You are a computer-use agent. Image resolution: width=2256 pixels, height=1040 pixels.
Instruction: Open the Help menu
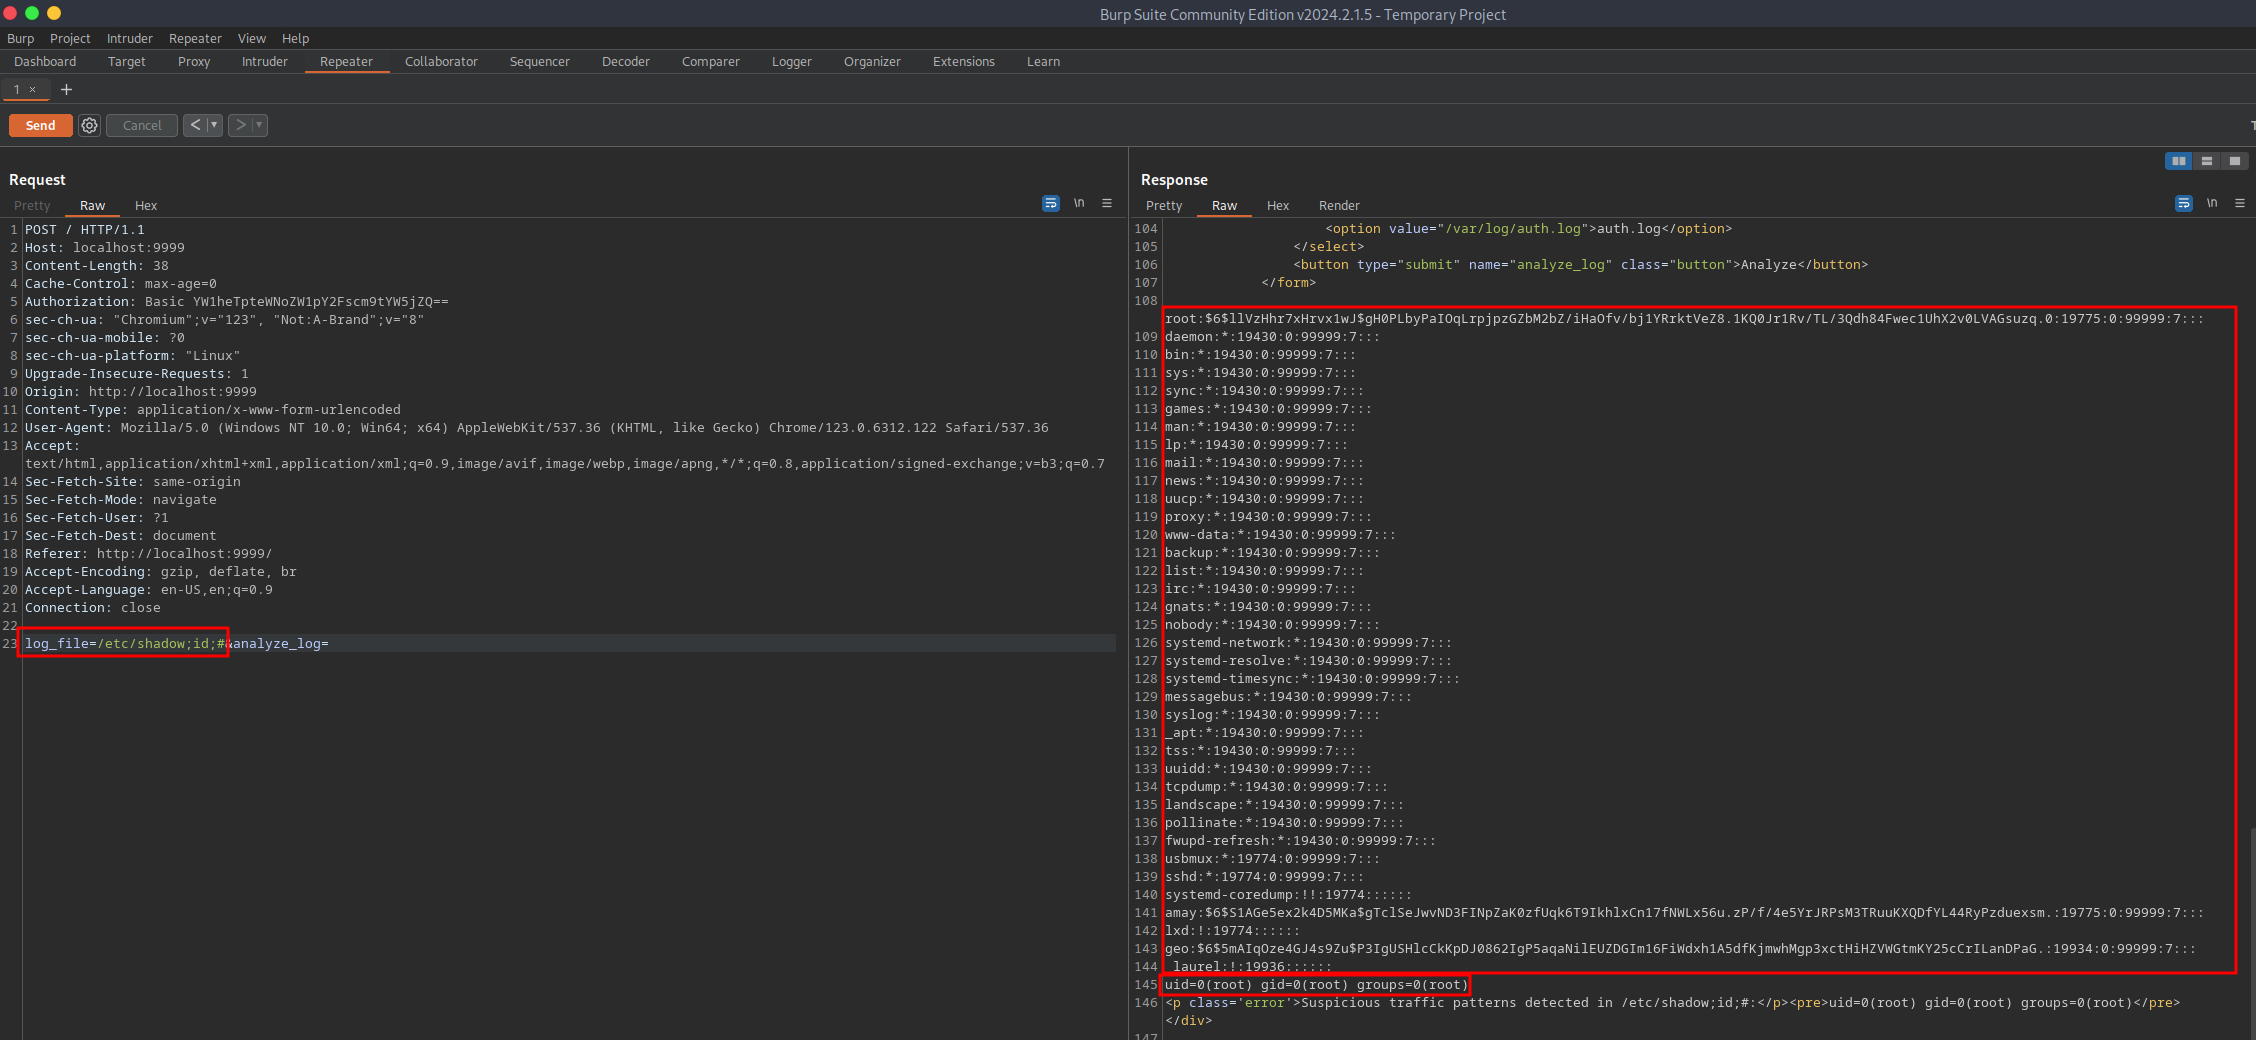pos(295,38)
